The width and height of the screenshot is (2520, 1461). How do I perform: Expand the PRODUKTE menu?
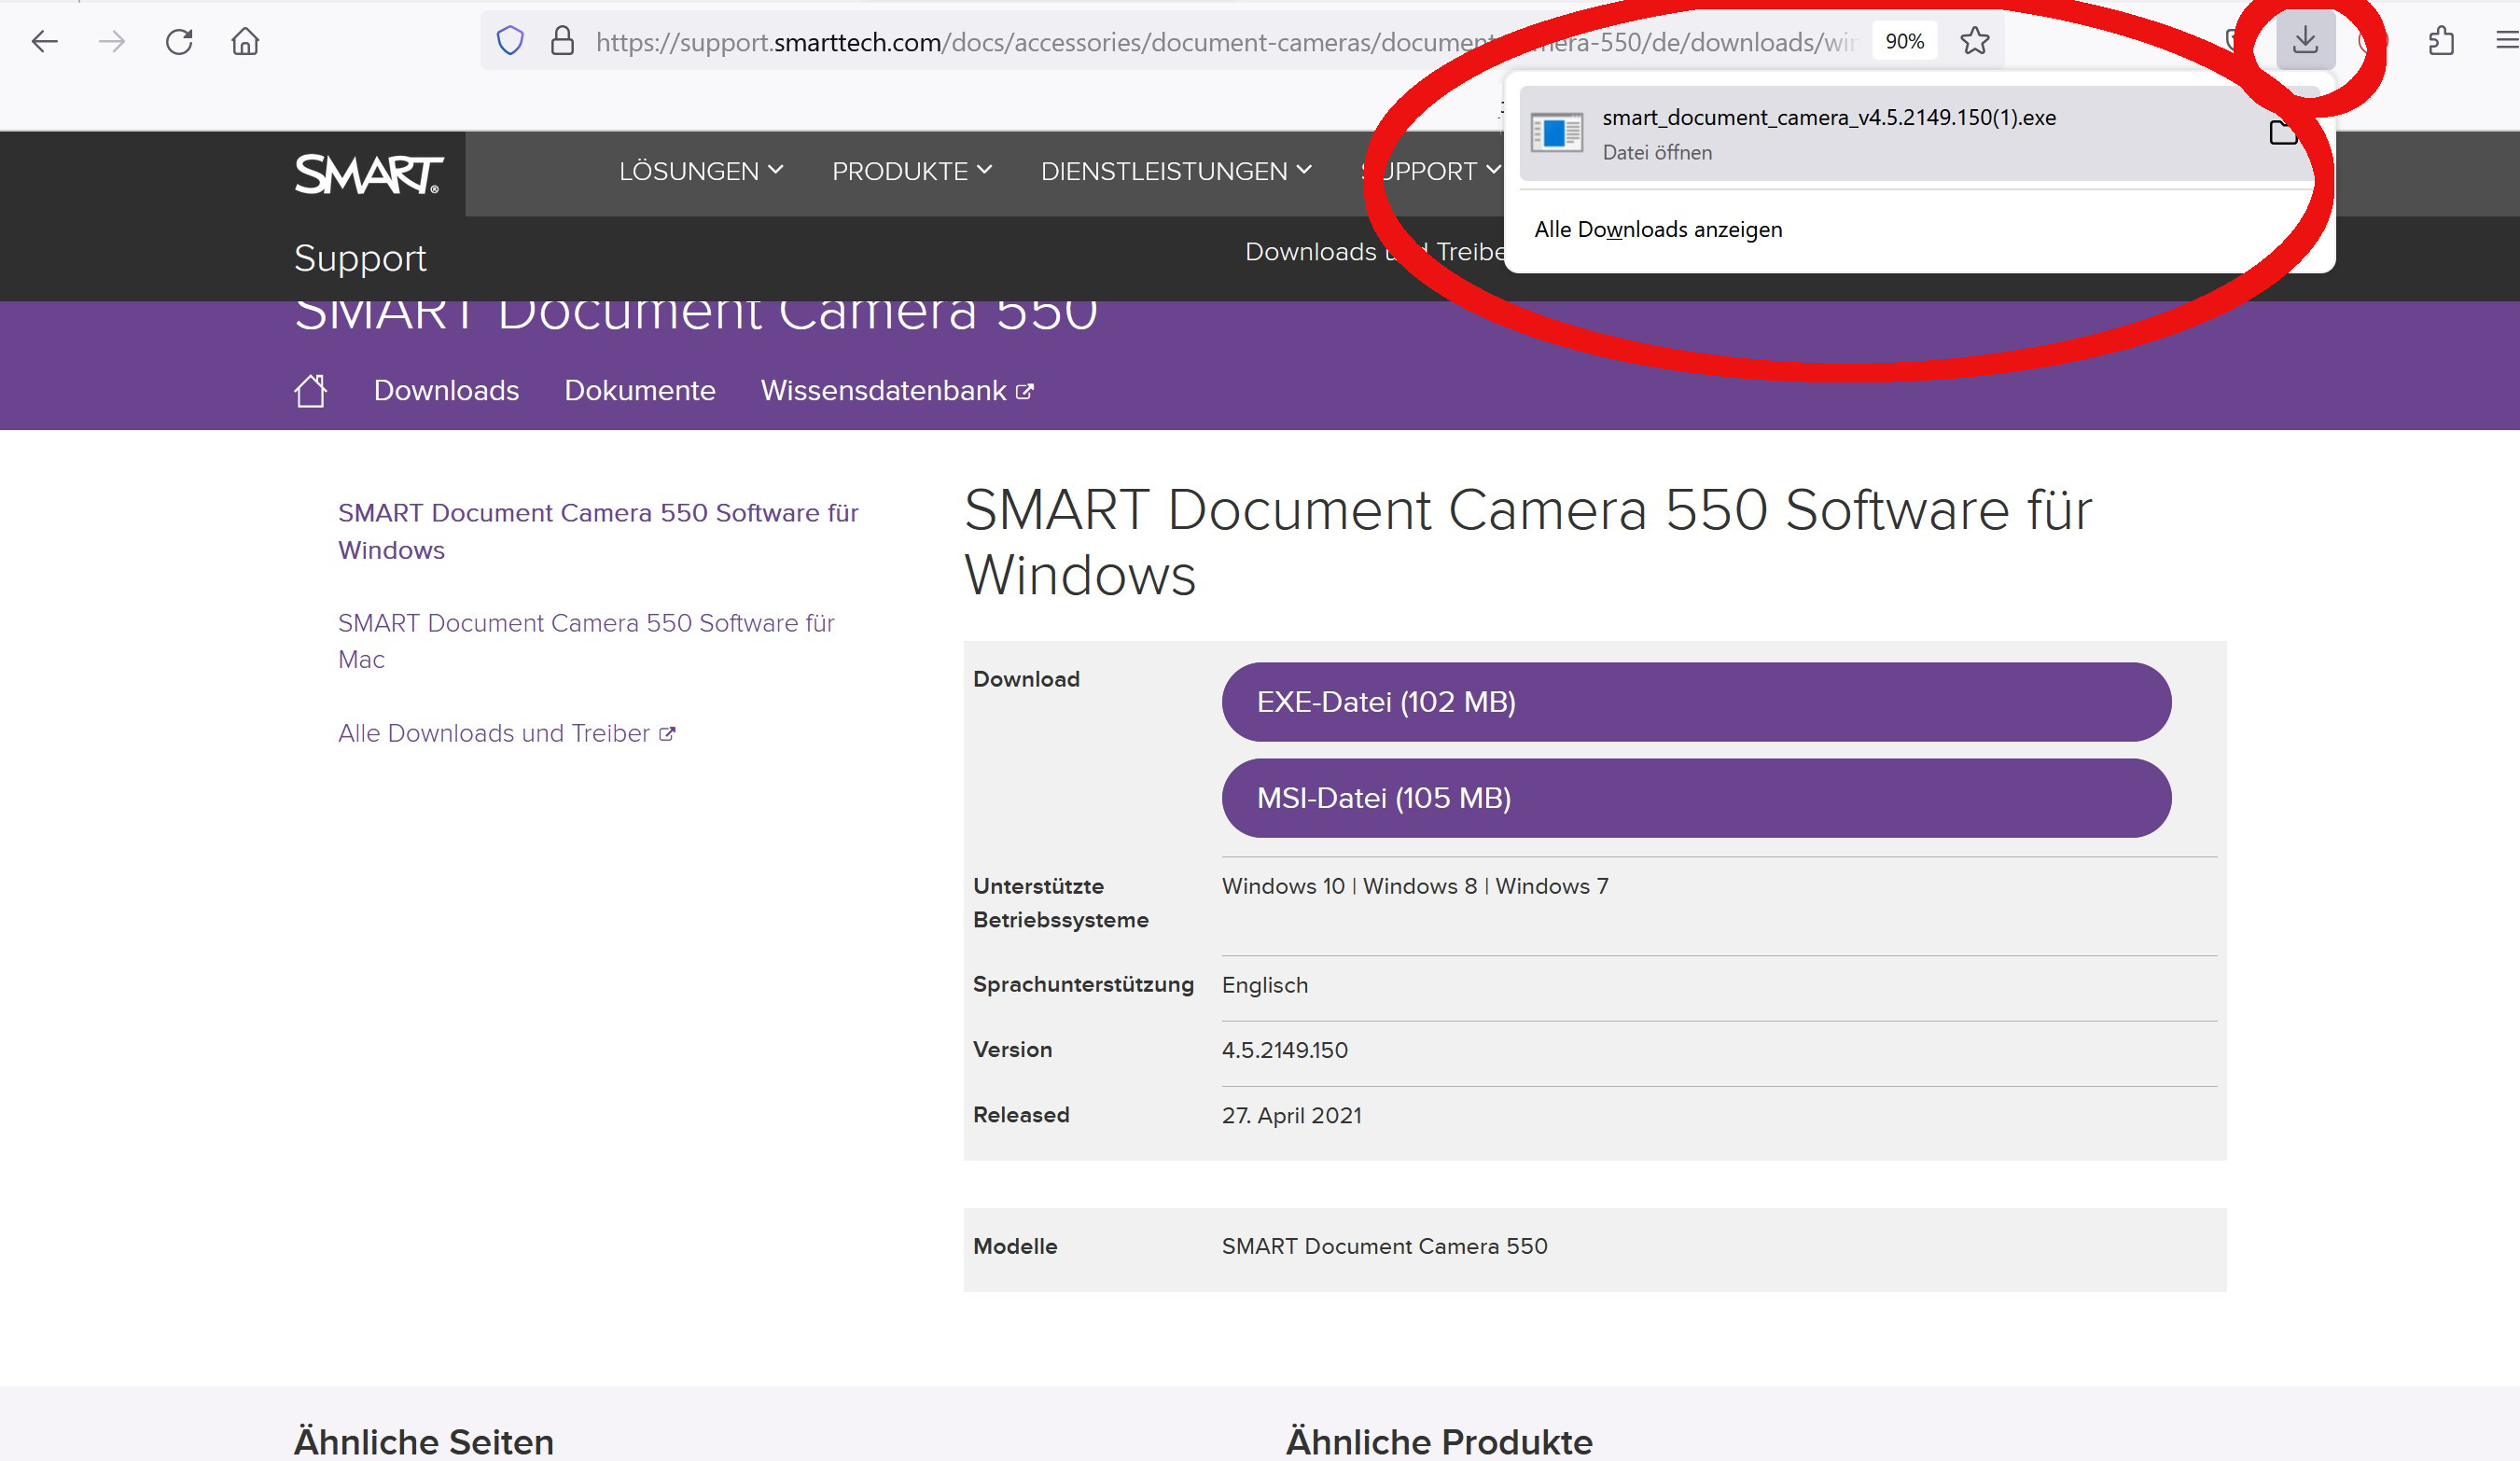[912, 171]
